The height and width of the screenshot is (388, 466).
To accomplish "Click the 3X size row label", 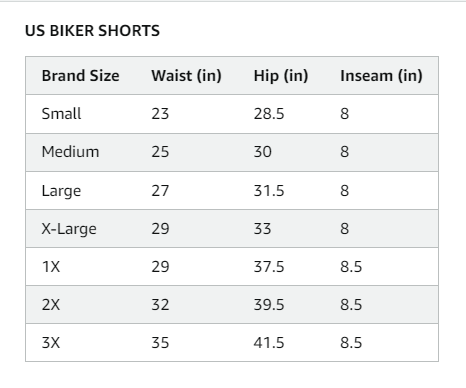I will tap(51, 343).
